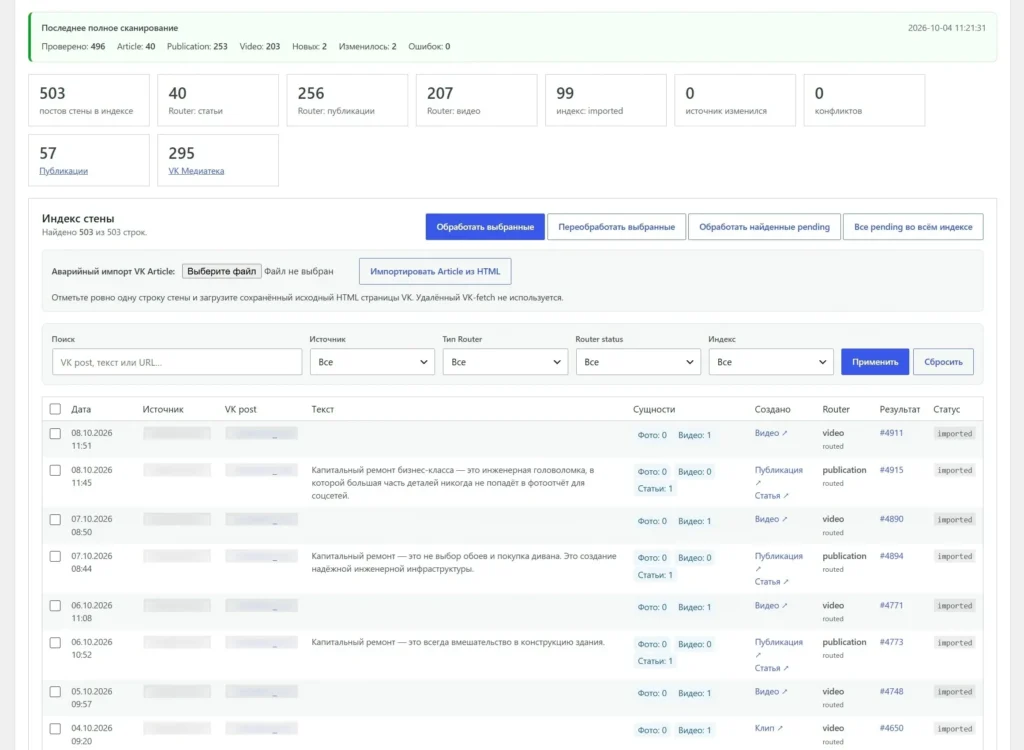
Task: Open the Выберите файл file picker
Action: coord(221,271)
